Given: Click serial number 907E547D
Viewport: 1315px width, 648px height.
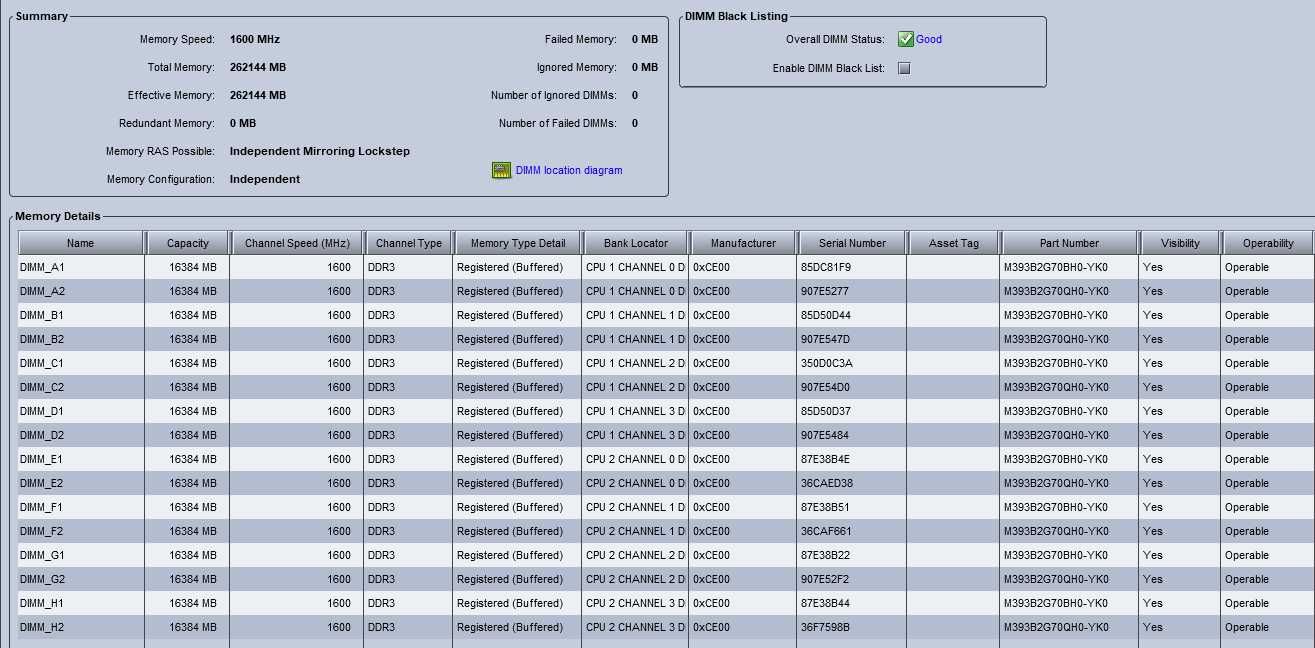Looking at the screenshot, I should pyautogui.click(x=825, y=339).
